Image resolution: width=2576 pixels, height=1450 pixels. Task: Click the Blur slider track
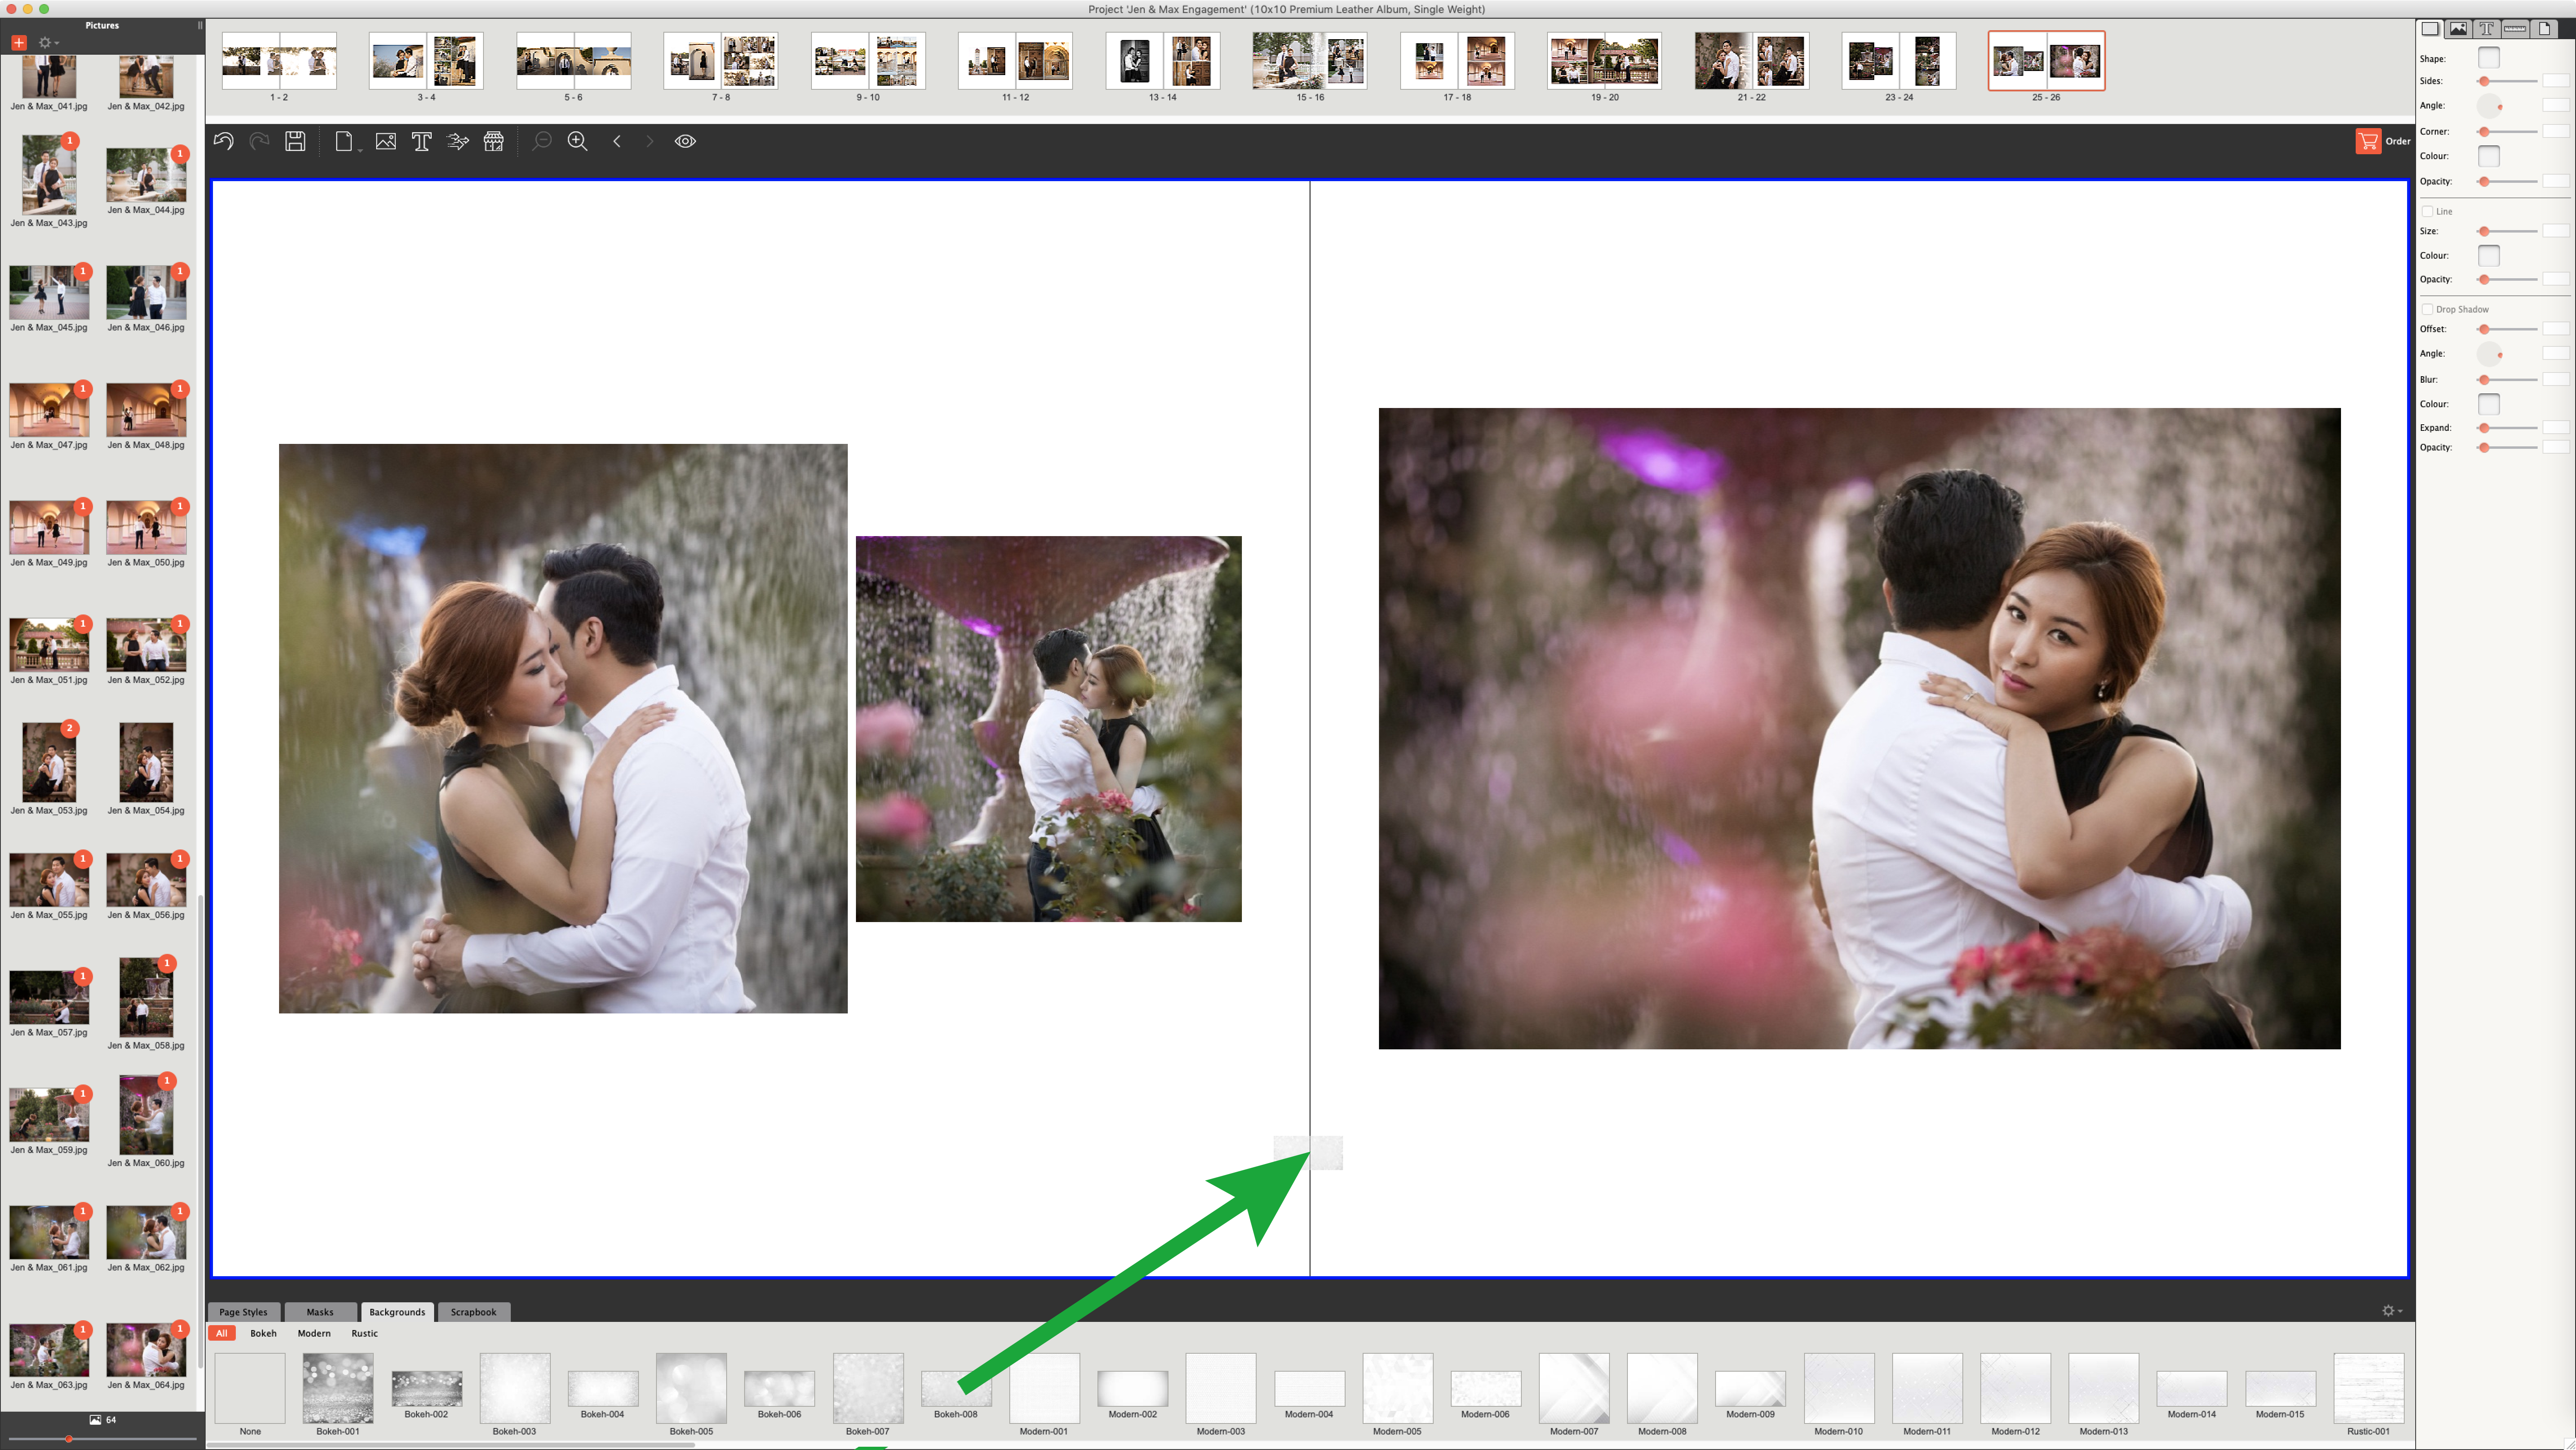pyautogui.click(x=2508, y=380)
